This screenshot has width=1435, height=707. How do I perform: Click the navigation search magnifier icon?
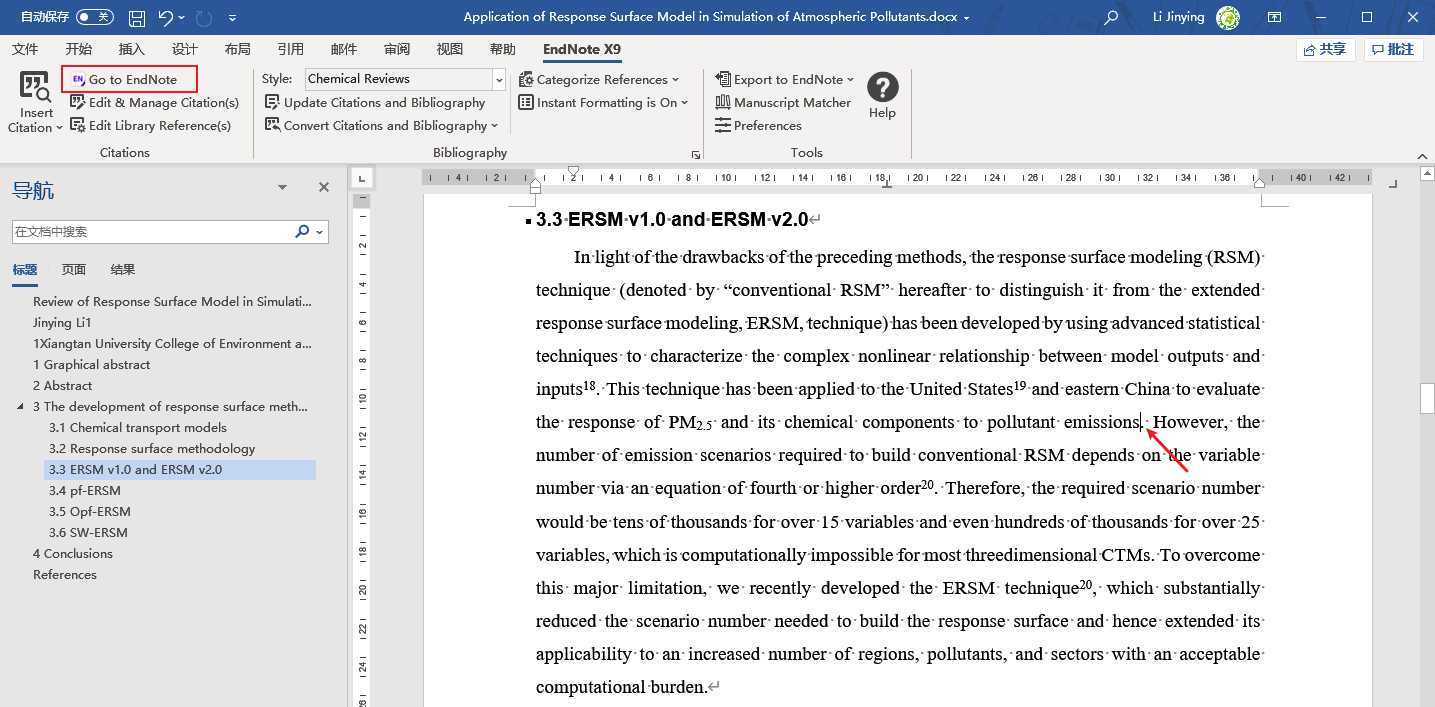(x=302, y=231)
